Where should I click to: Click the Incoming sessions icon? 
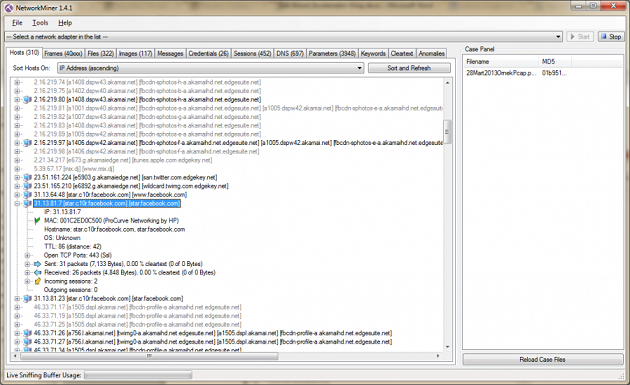pyautogui.click(x=37, y=281)
